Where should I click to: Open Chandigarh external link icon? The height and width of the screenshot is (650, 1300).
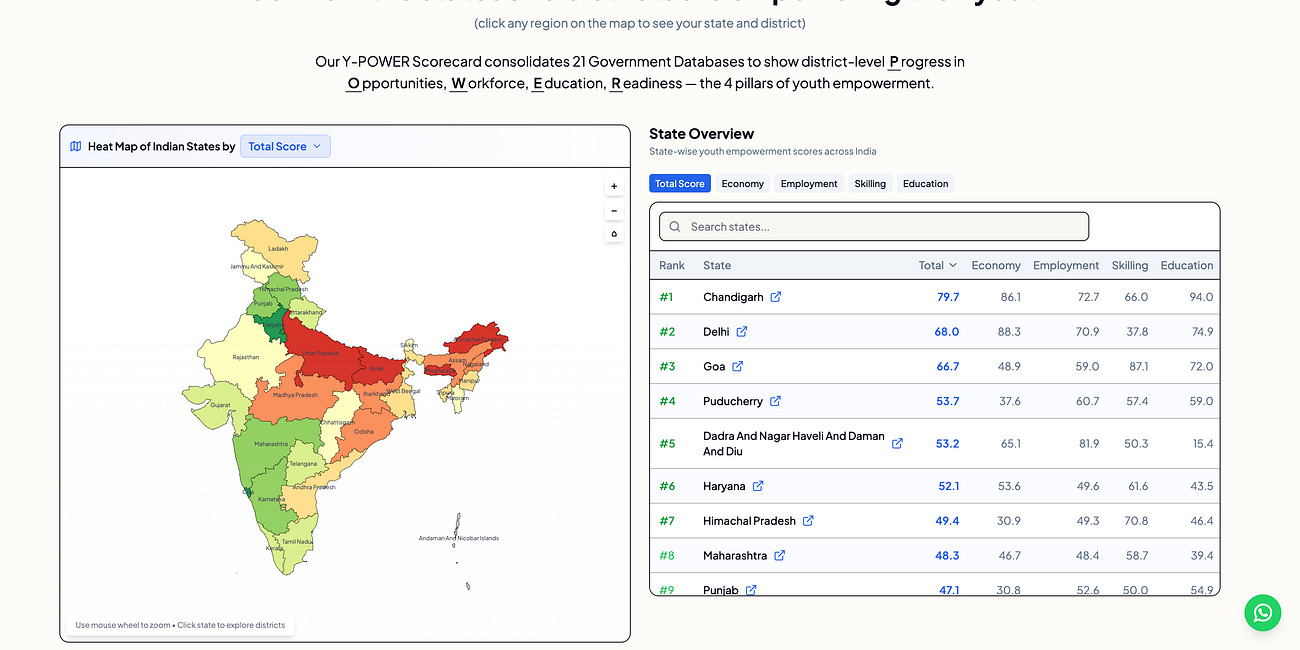(776, 297)
